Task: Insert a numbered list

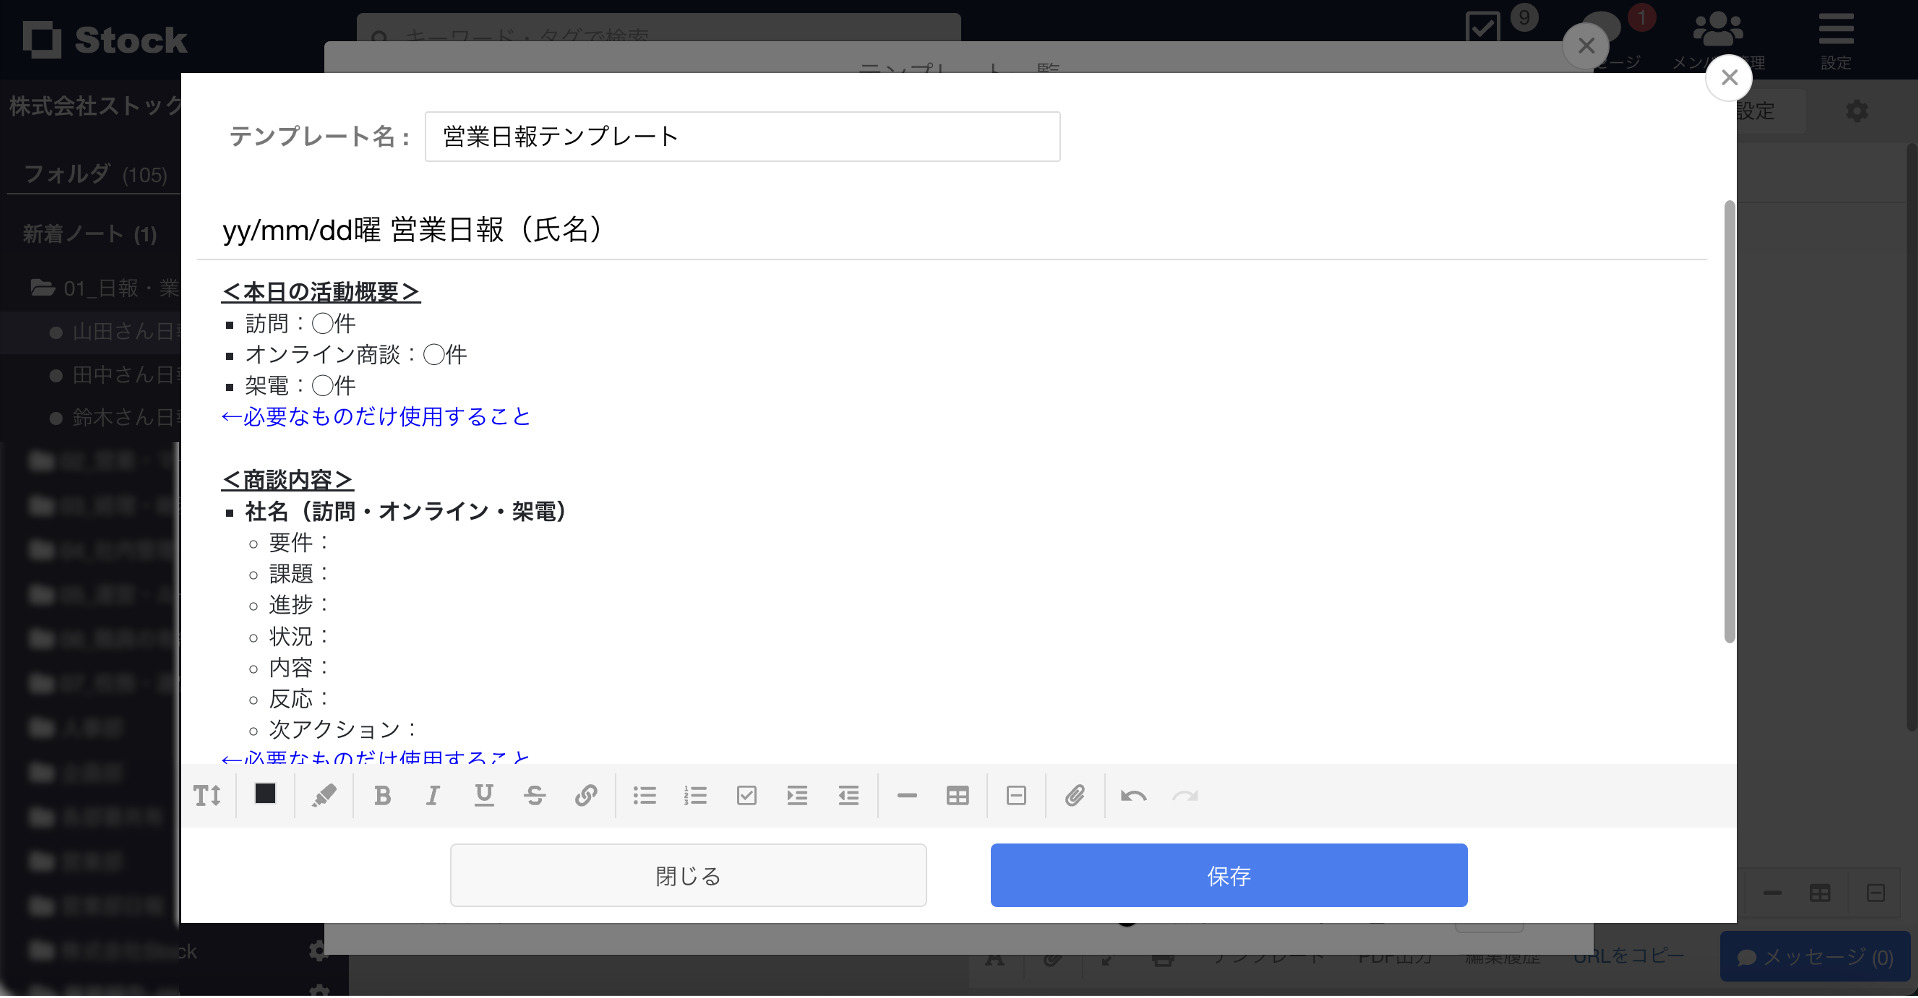Action: click(695, 795)
